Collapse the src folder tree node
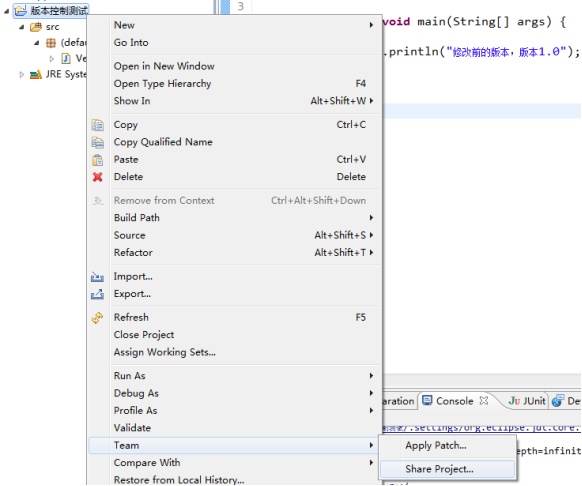The width and height of the screenshot is (582, 486). [x=22, y=27]
